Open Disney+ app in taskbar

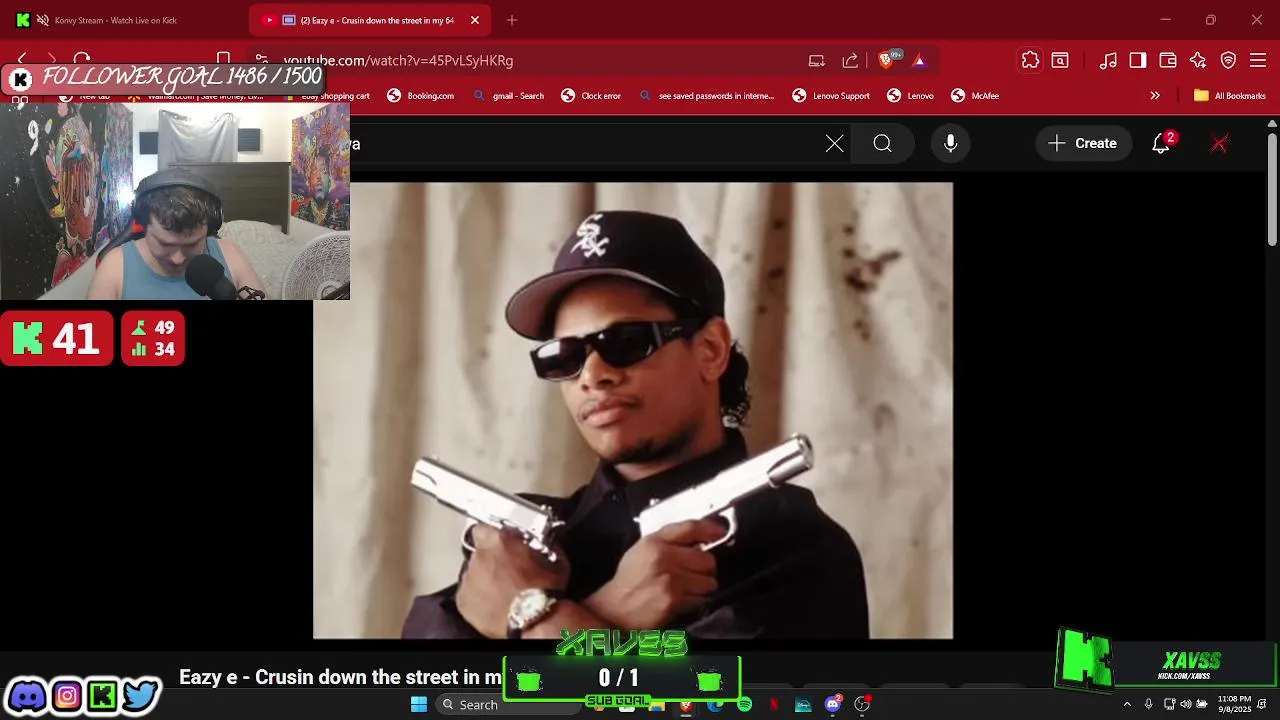[803, 704]
